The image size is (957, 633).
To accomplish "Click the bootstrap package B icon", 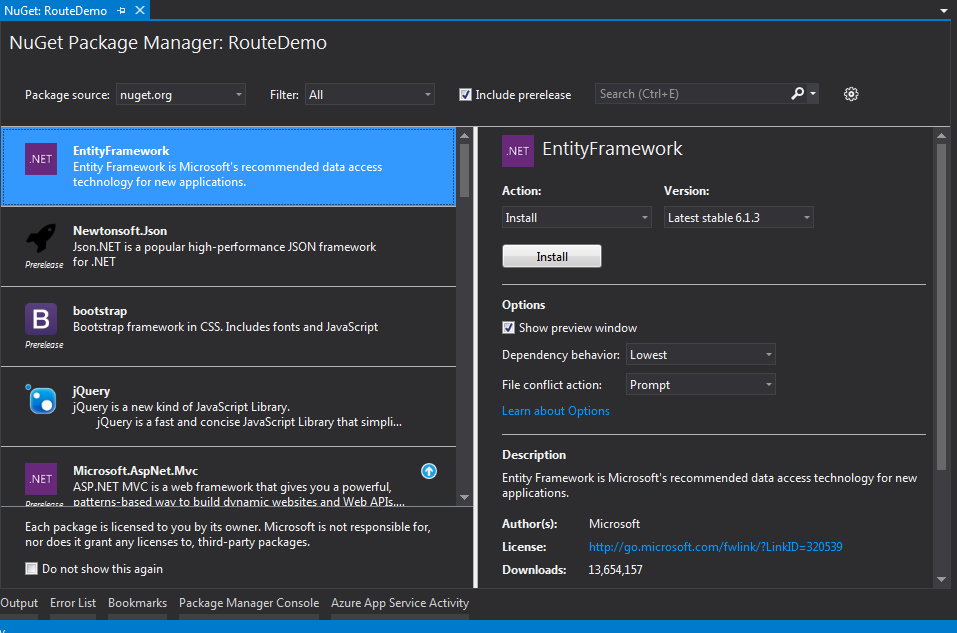I will (x=41, y=319).
